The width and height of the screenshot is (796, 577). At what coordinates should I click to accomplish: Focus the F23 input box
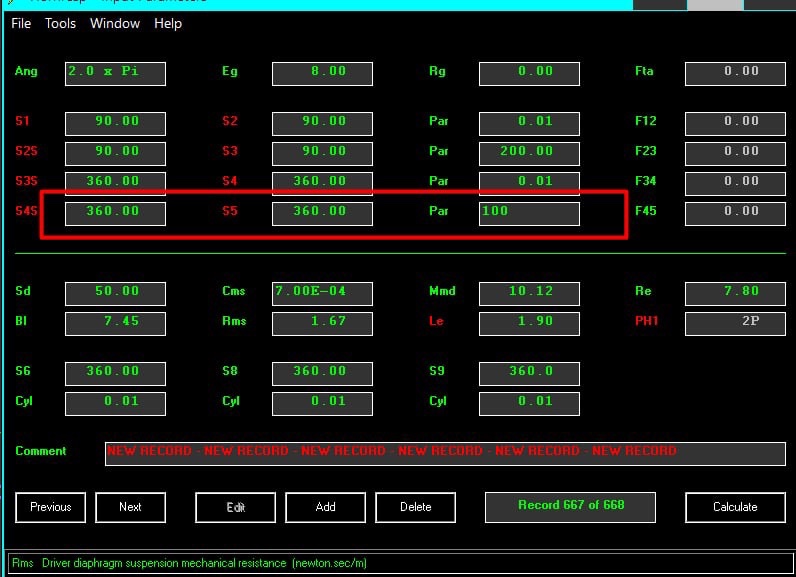[x=735, y=154]
